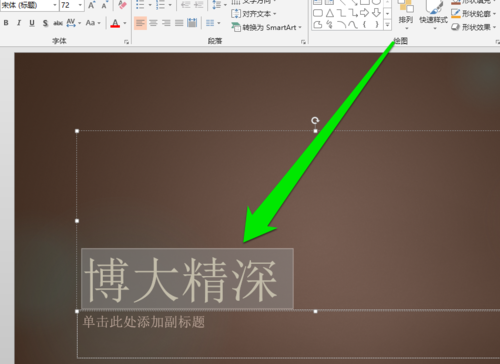Click the rotate handle above title box
Screen dimensions: 500x364
pos(315,120)
